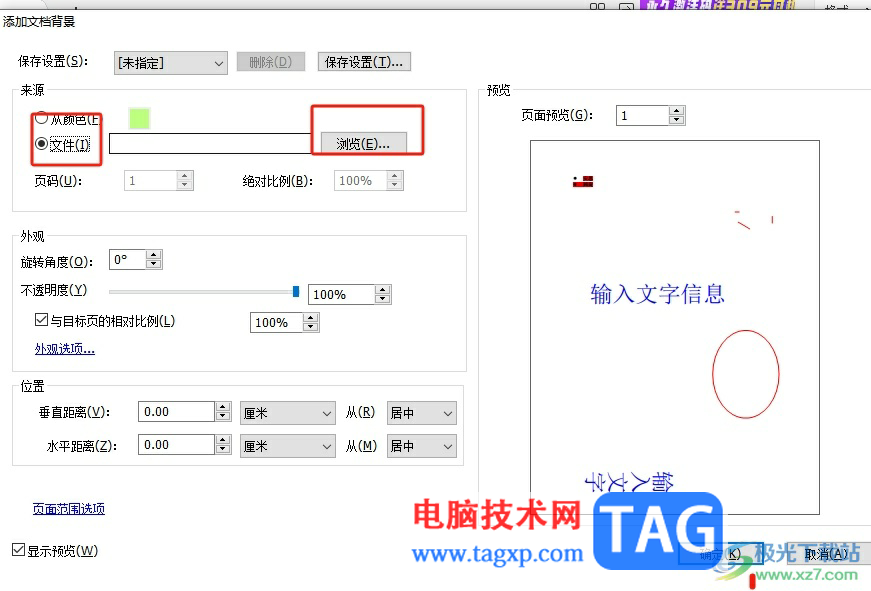This screenshot has width=871, height=591.
Task: Decrease 垂直距离 with down arrow
Action: [223, 417]
